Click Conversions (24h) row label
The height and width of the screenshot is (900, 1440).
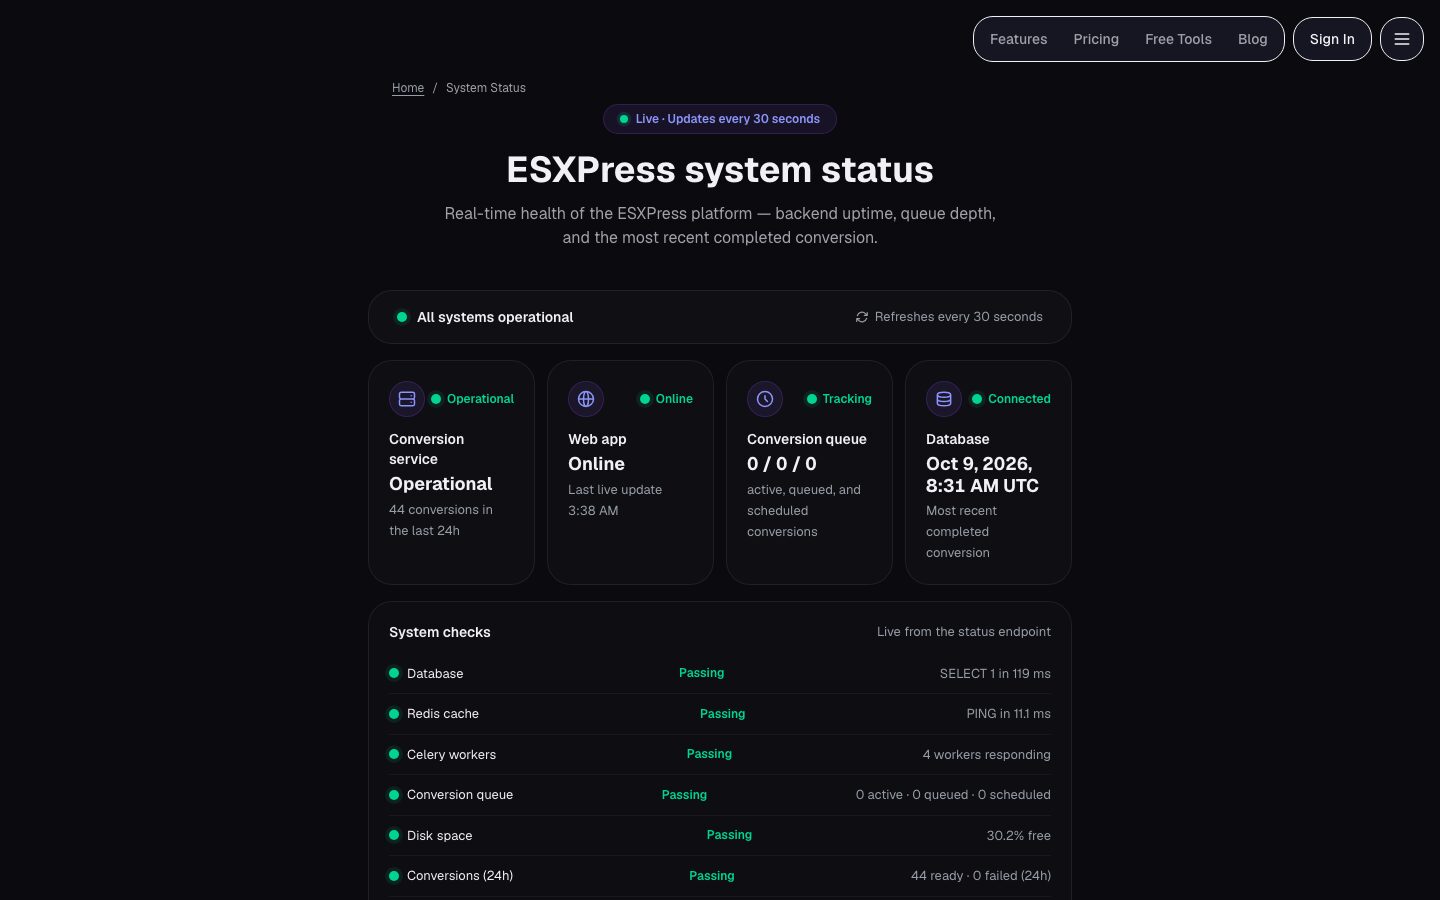tap(460, 876)
